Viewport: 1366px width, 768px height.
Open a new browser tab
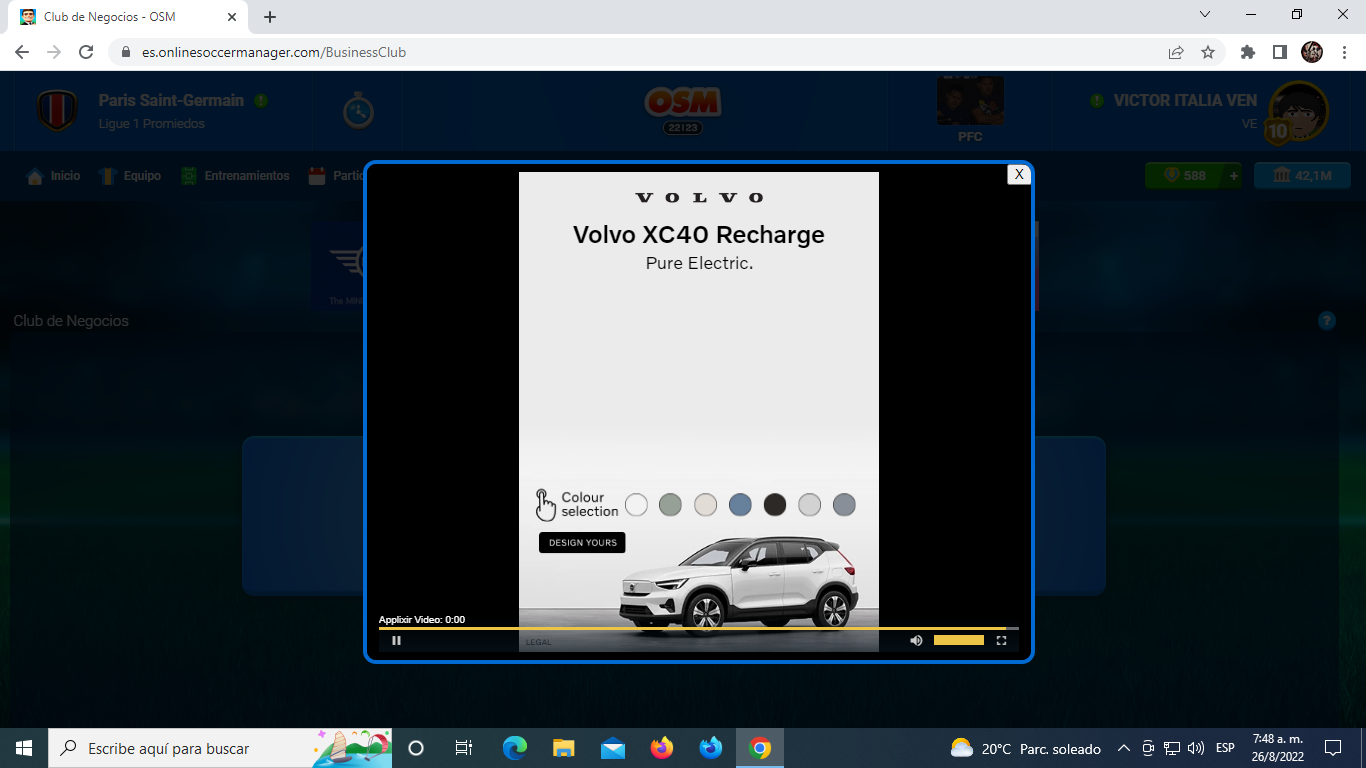[x=270, y=17]
